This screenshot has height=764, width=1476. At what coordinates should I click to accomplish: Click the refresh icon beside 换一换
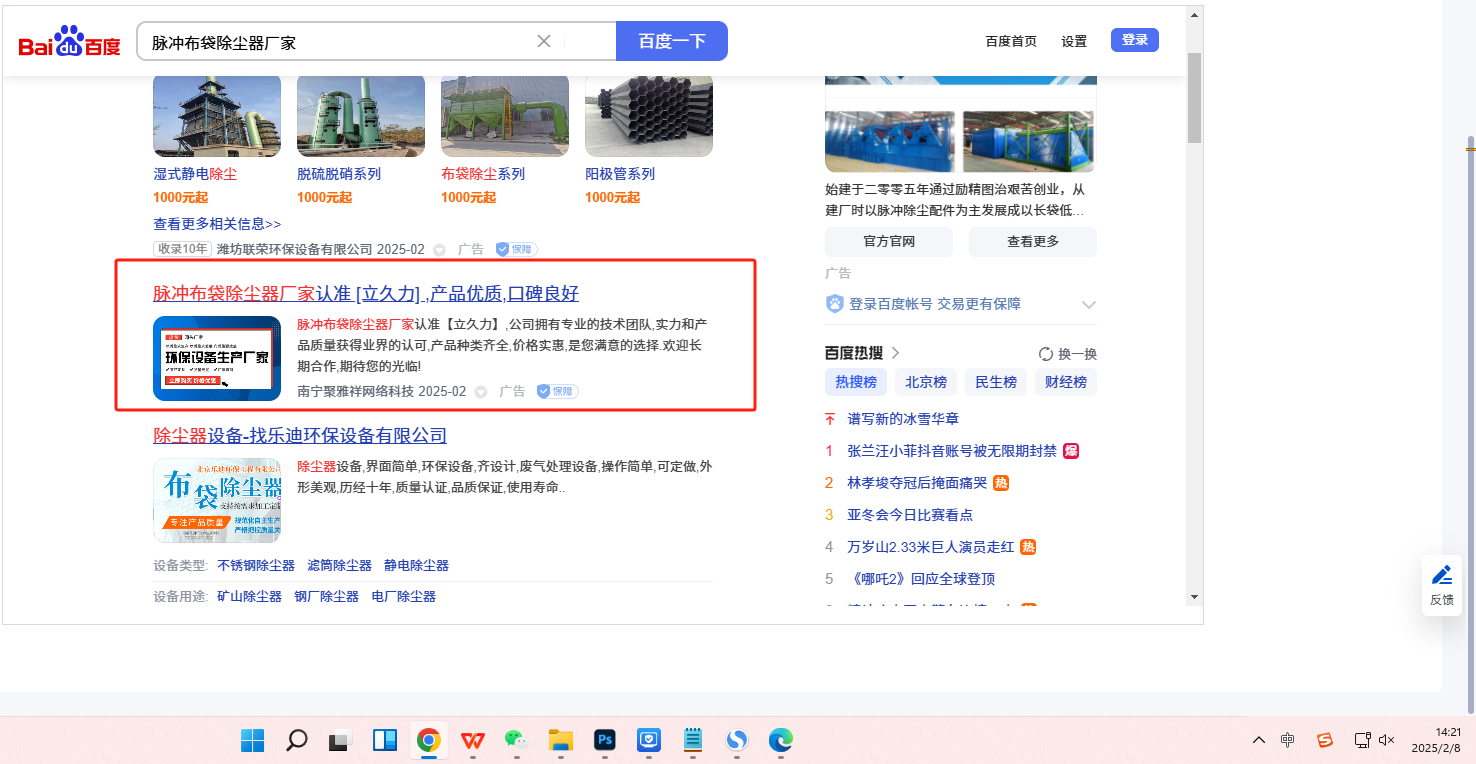click(1046, 354)
